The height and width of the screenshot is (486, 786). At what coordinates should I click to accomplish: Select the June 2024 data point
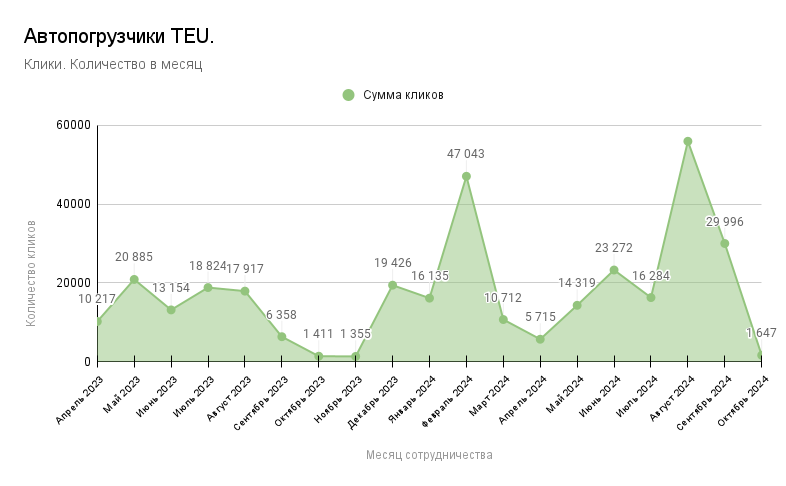coord(614,270)
